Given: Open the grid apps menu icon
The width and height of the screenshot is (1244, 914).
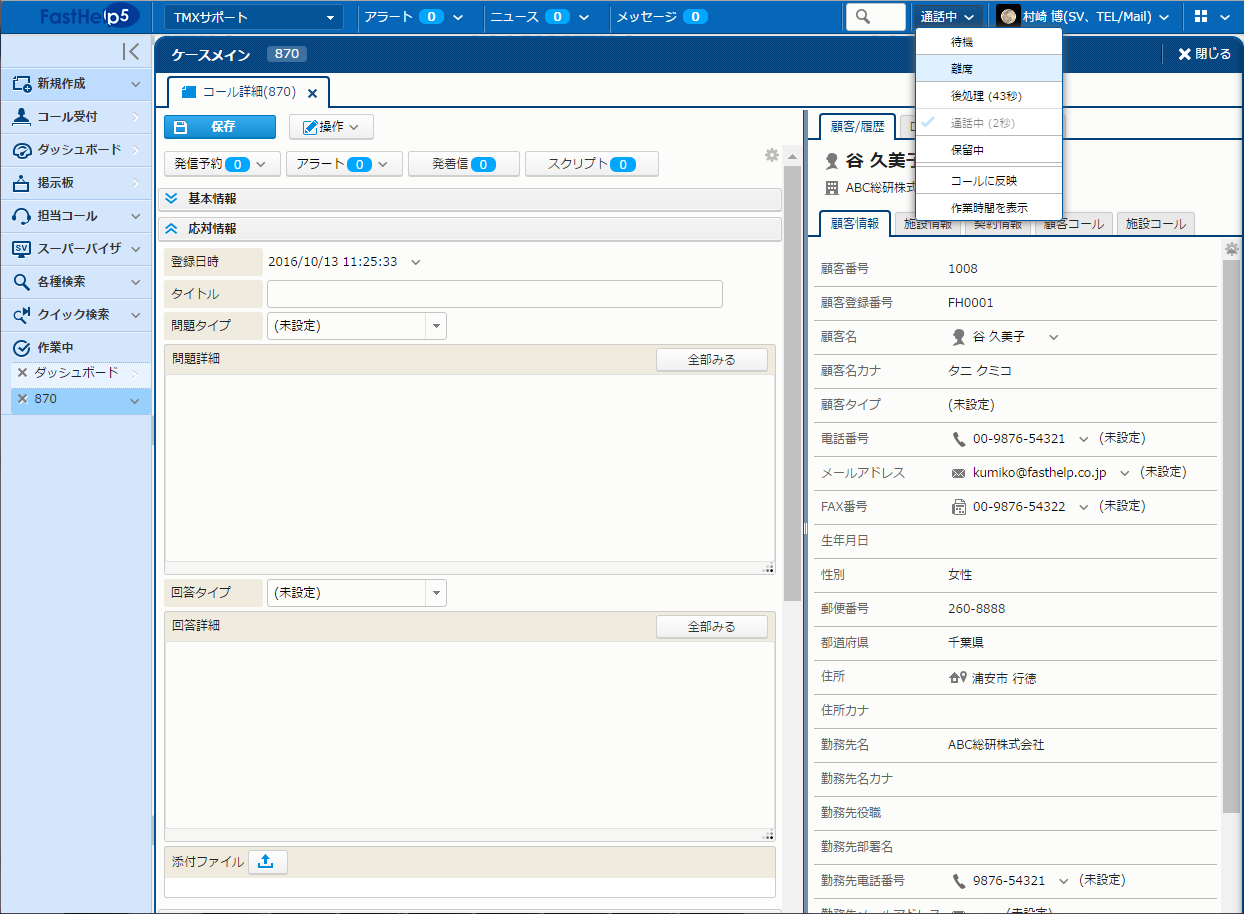Looking at the screenshot, I should click(x=1201, y=17).
